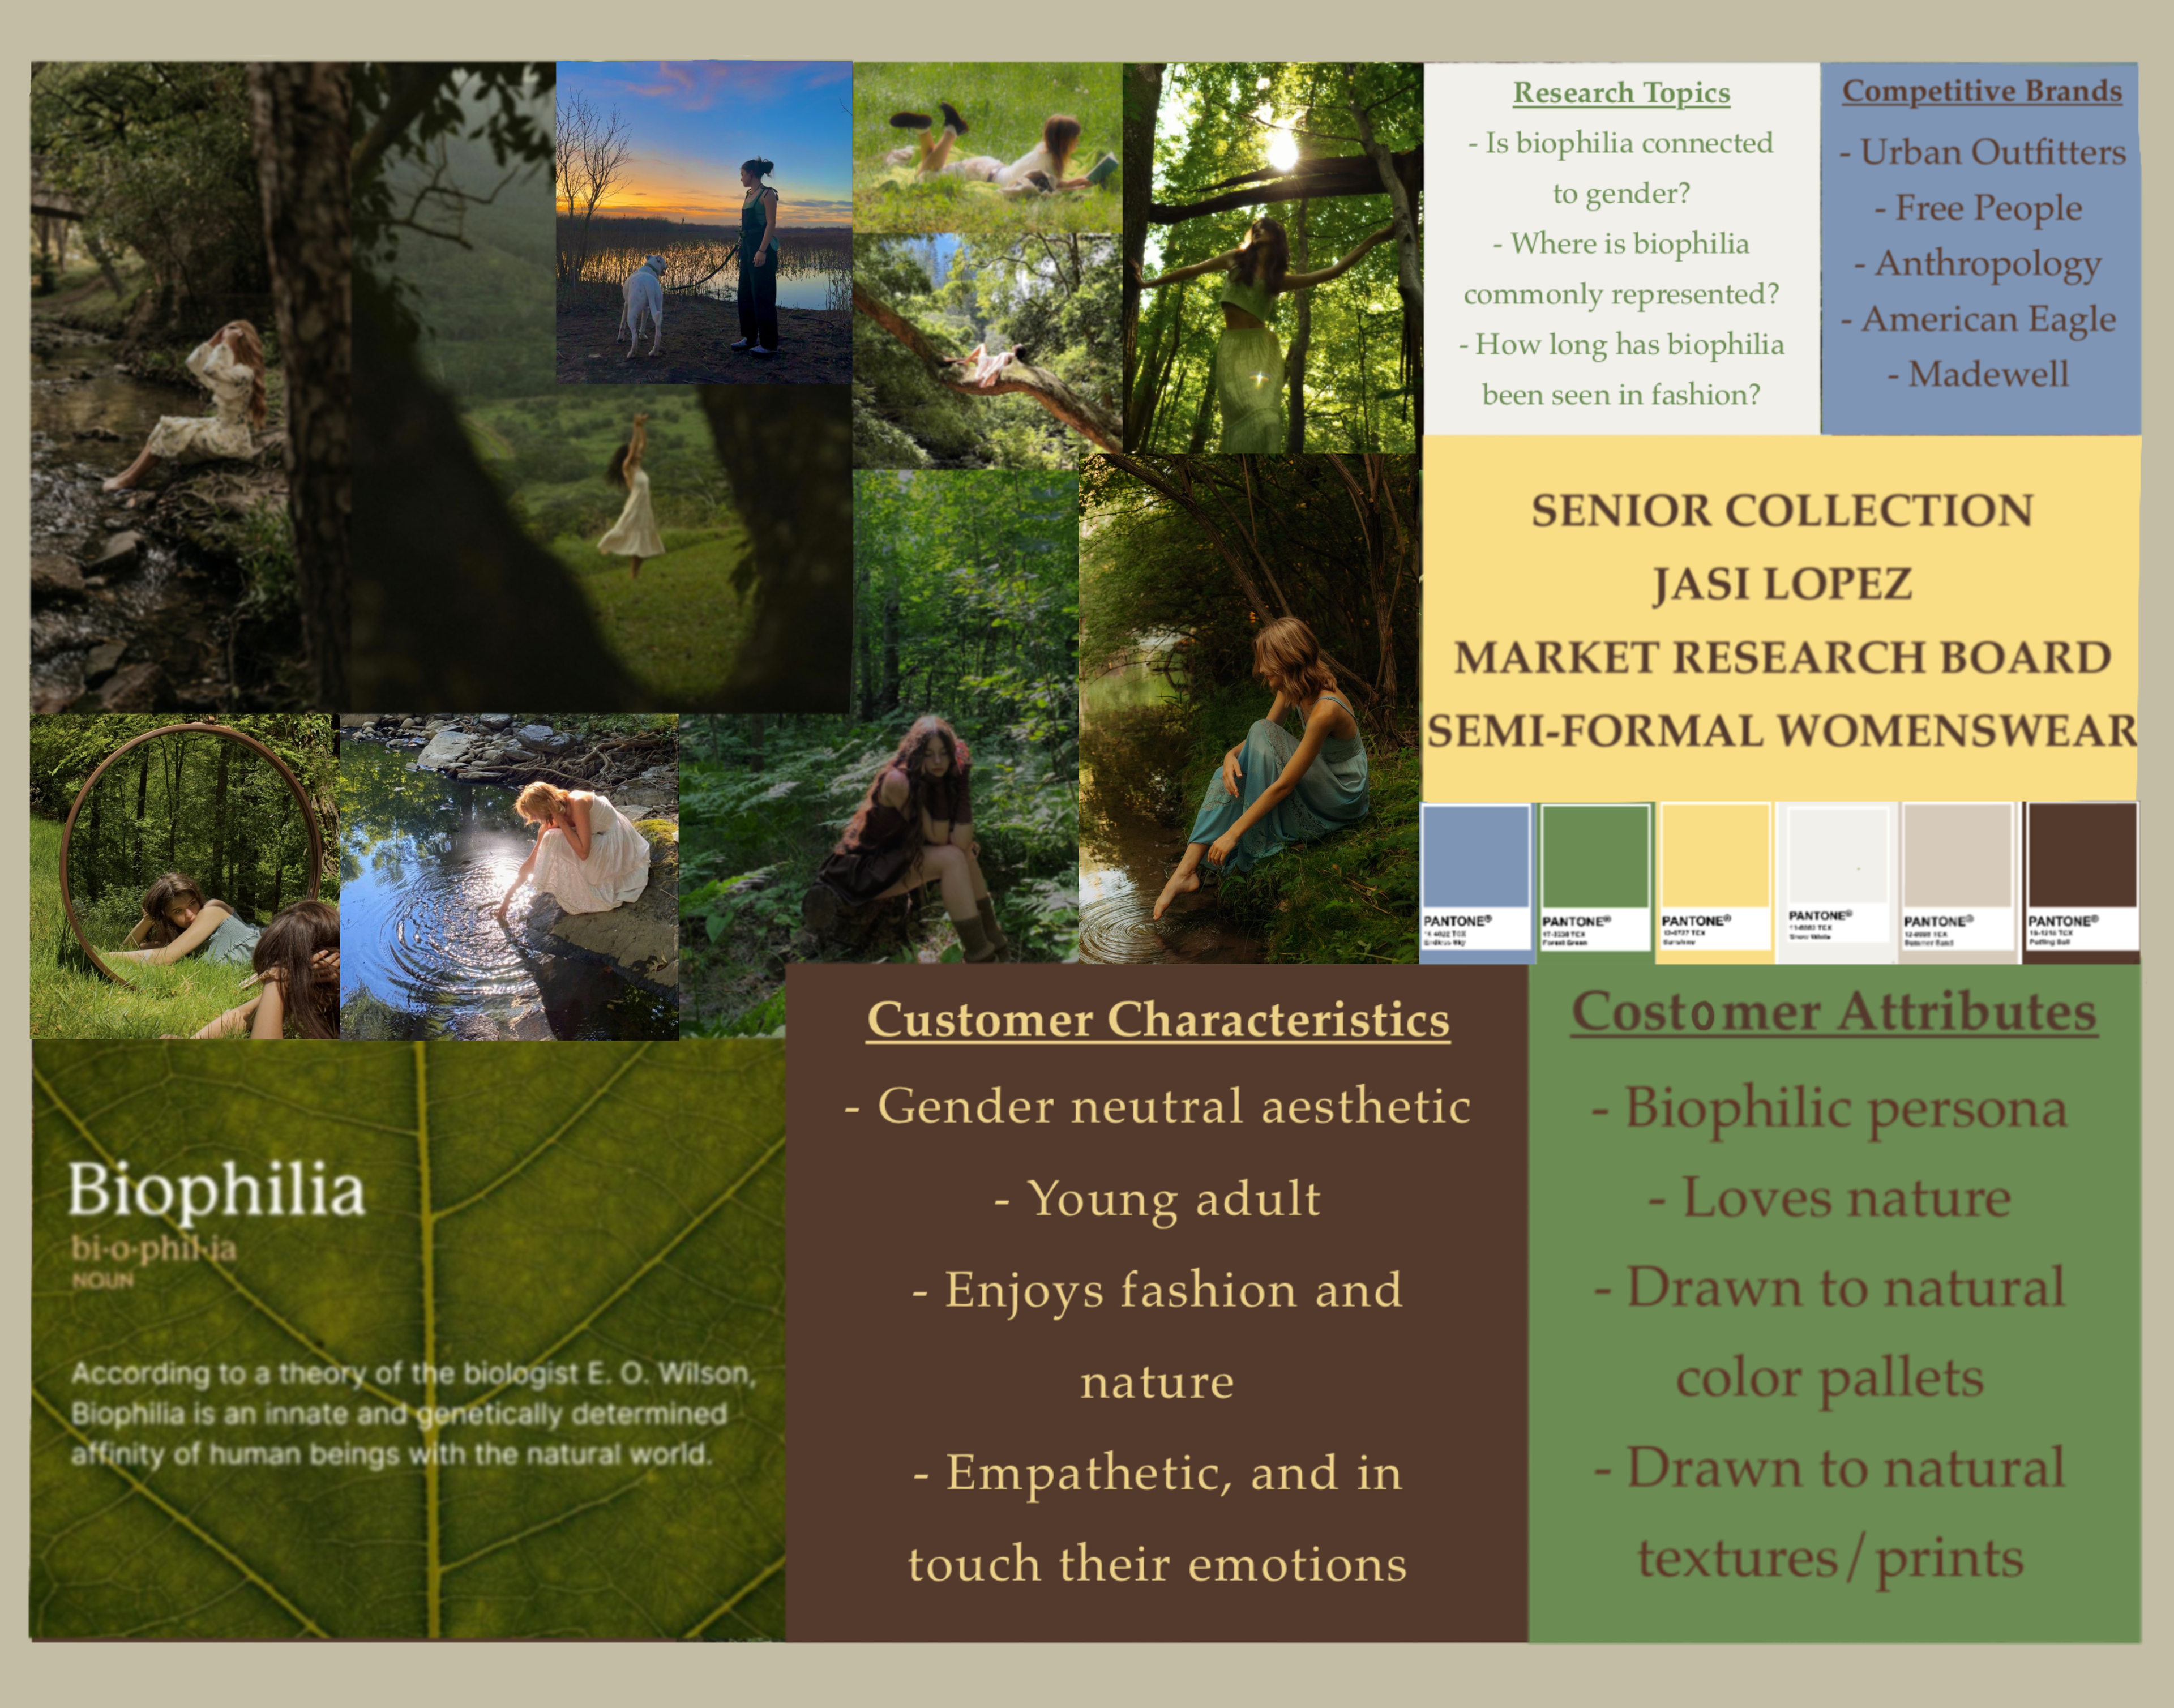2174x1708 pixels.
Task: Select "Anthropology" in brands list
Action: [1978, 264]
